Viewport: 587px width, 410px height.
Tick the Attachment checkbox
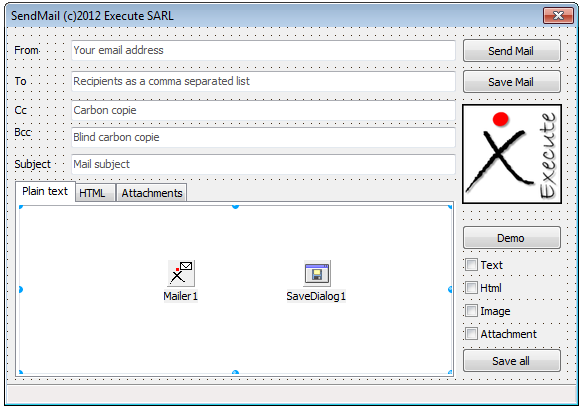coord(471,334)
